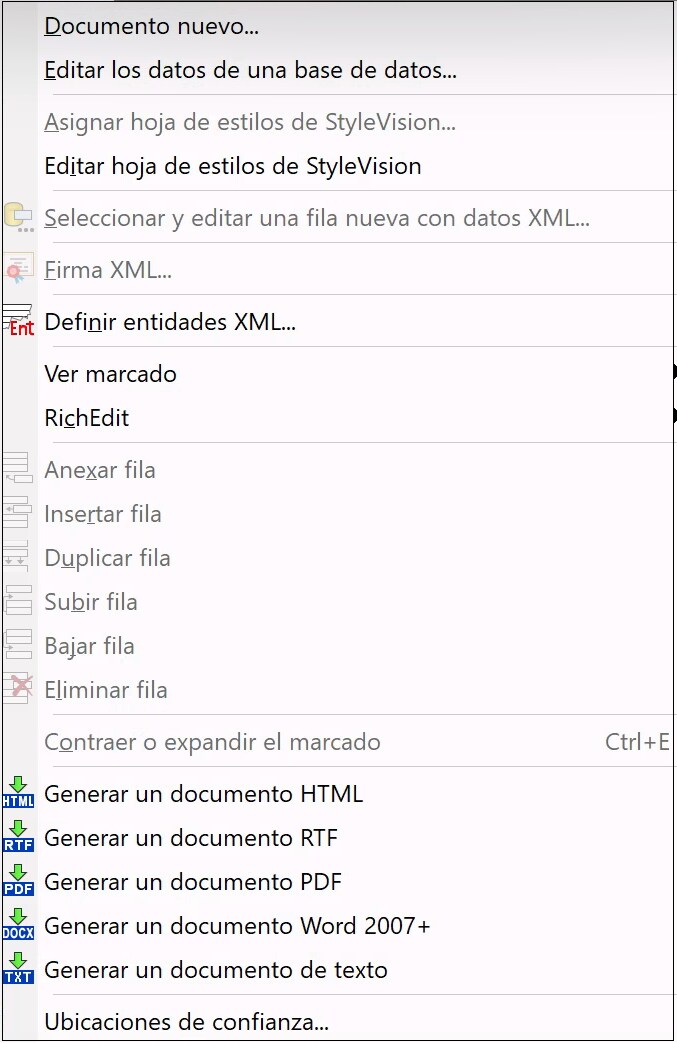Click the PDF export icon
Viewport: 677px width, 1043px height.
(x=18, y=882)
